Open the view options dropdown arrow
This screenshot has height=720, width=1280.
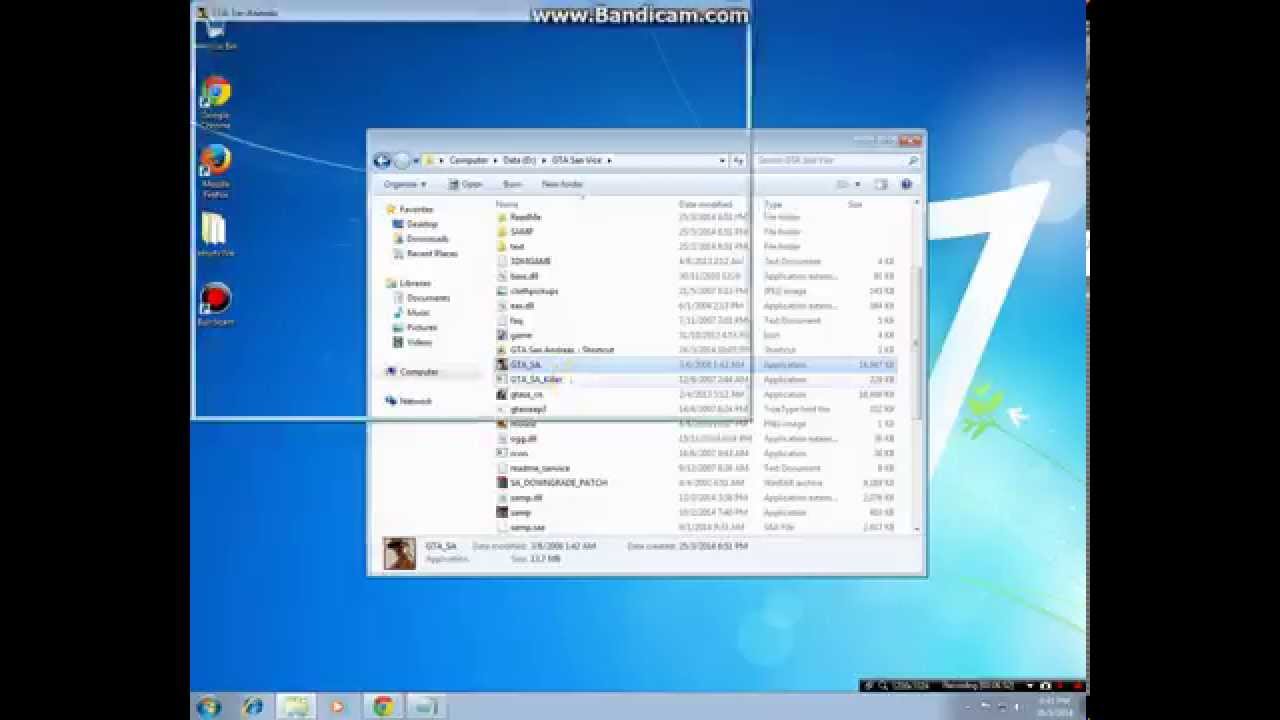[857, 184]
